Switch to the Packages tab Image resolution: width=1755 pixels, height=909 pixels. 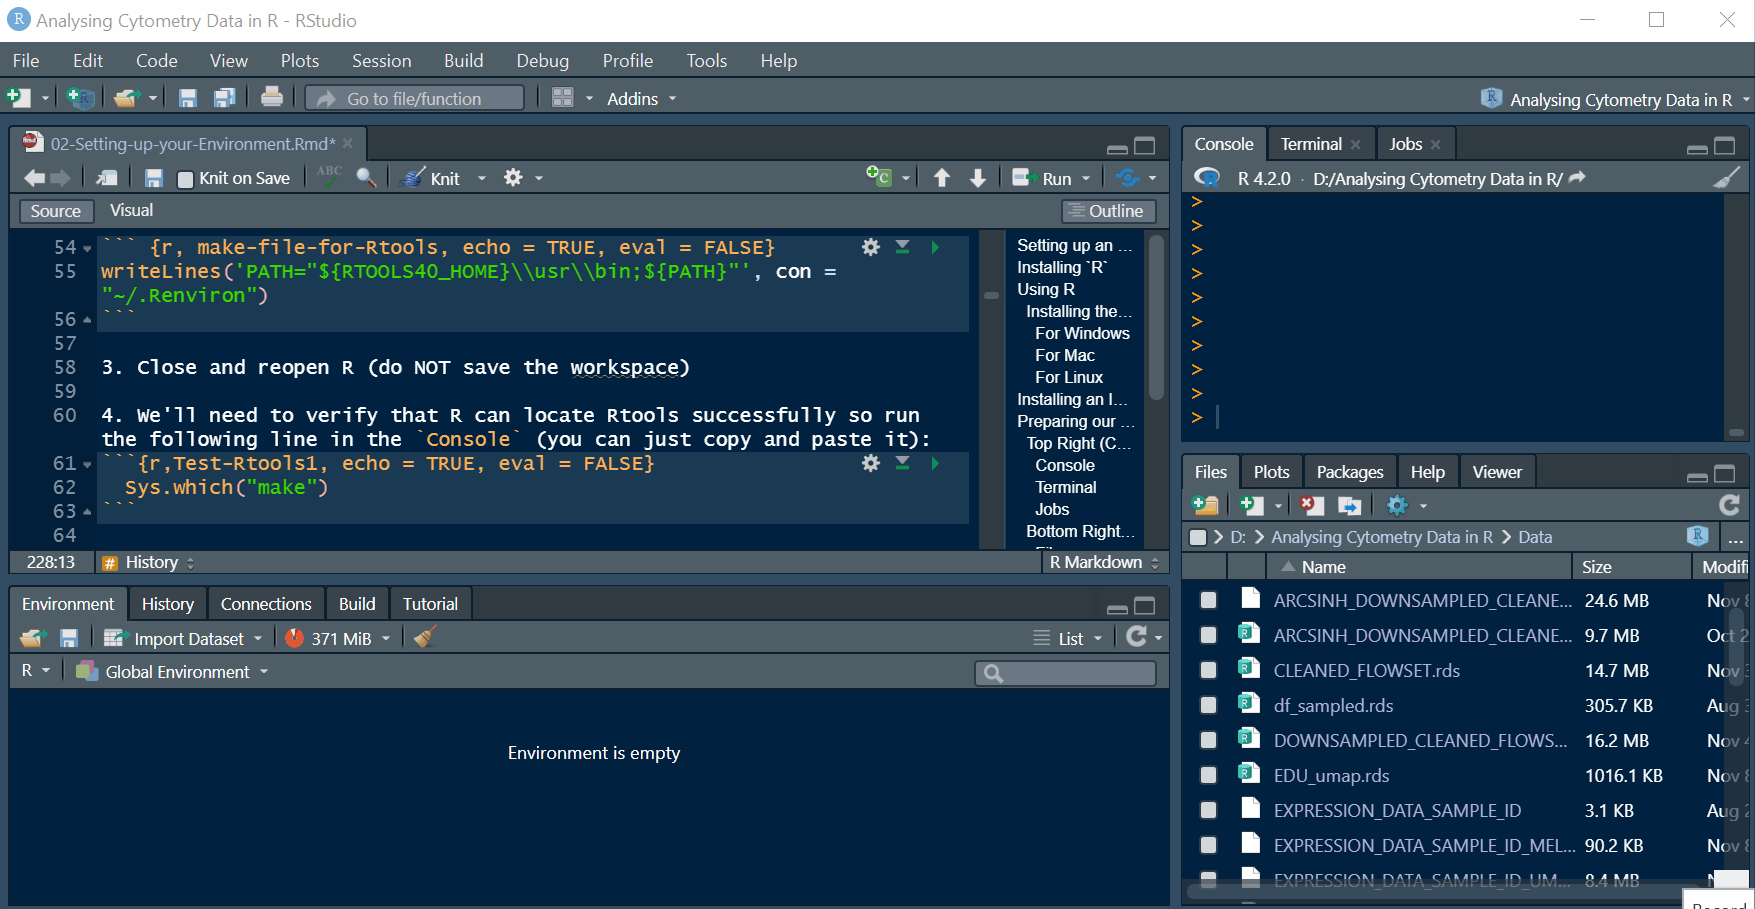click(x=1349, y=472)
